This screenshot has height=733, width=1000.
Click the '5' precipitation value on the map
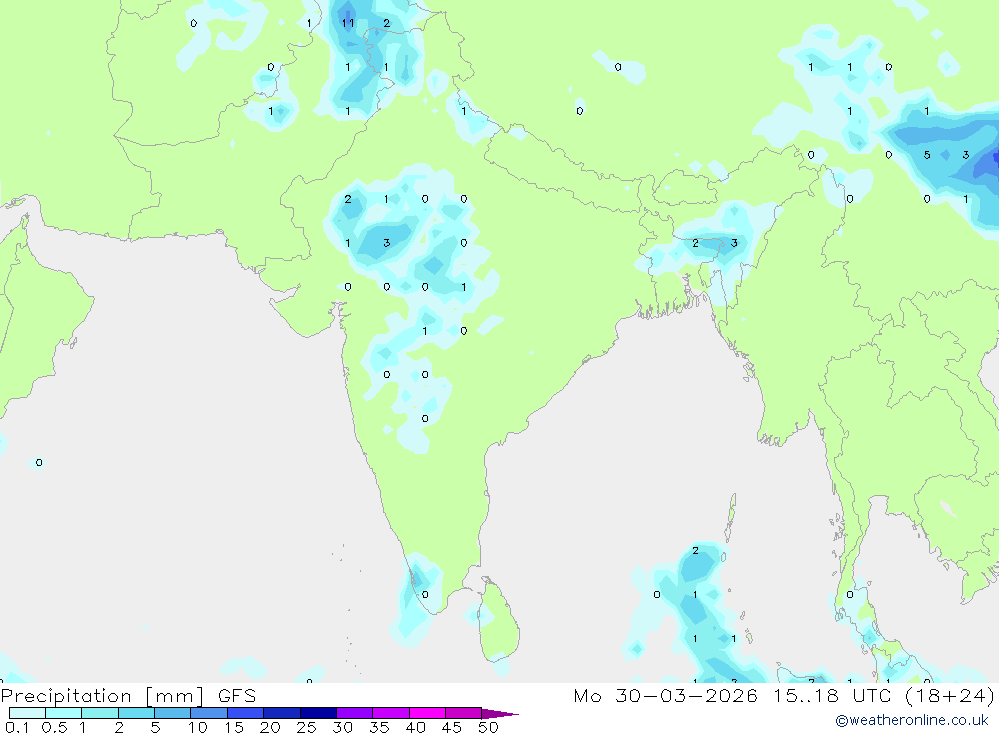click(927, 155)
